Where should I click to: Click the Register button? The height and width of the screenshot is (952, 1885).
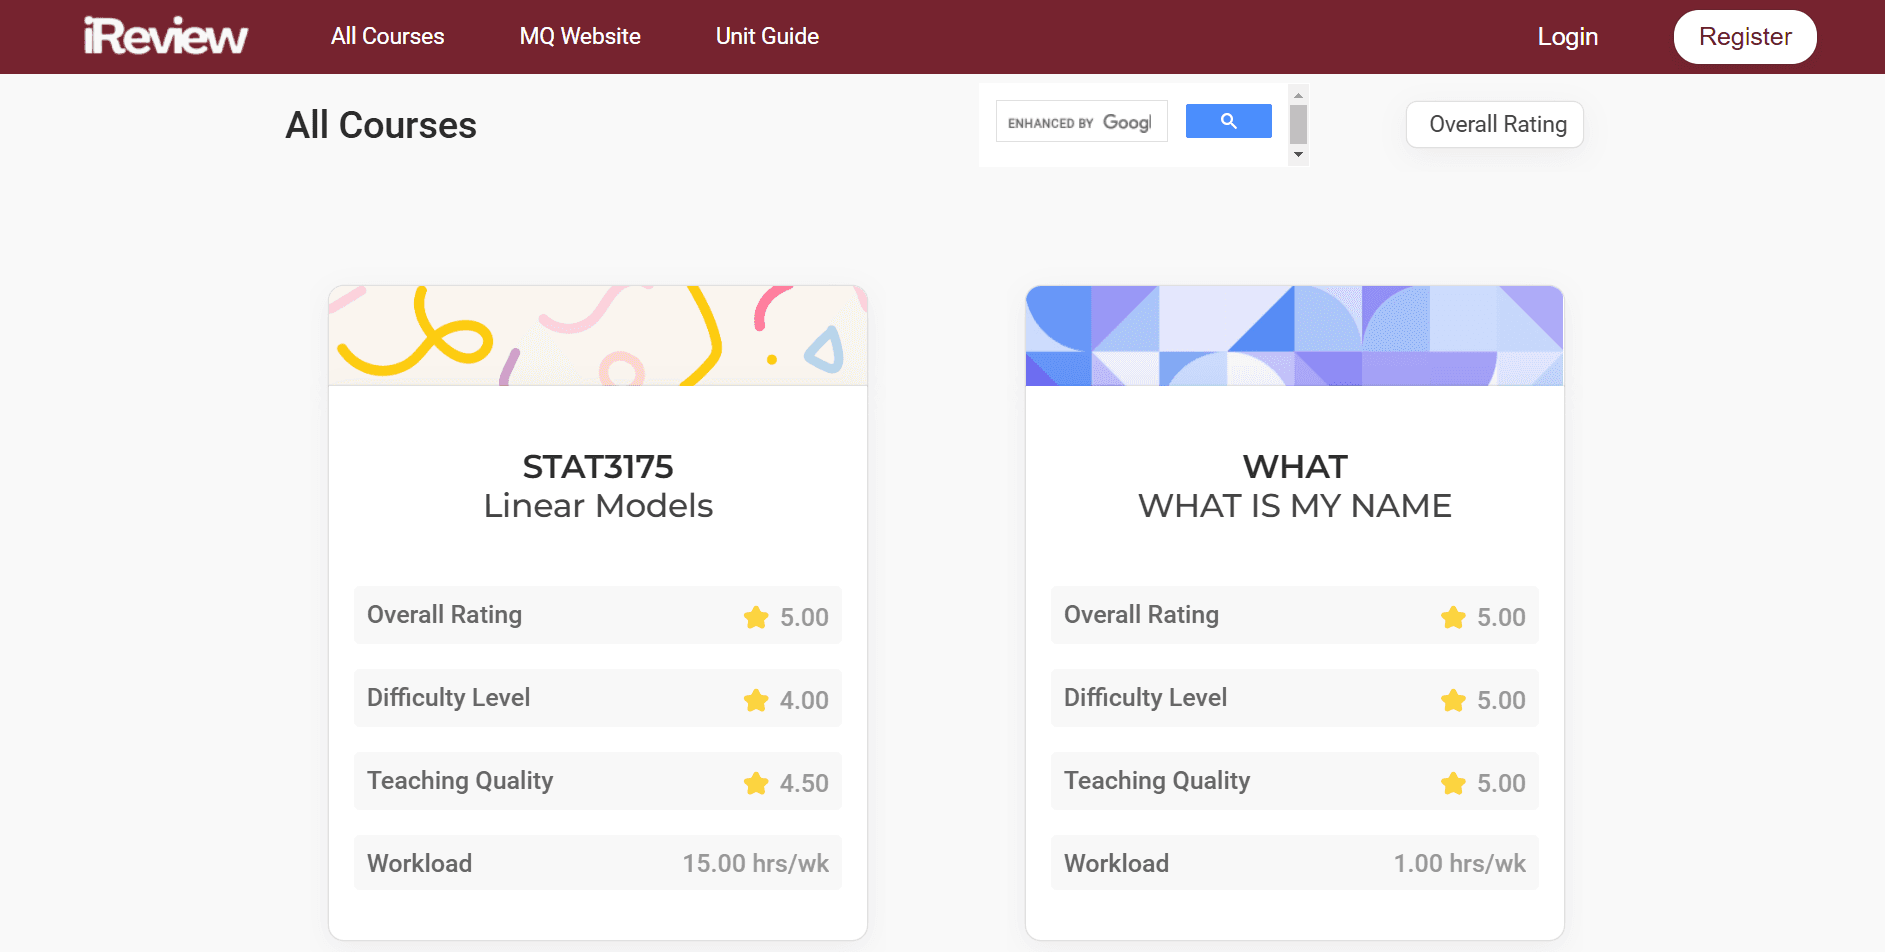1745,37
